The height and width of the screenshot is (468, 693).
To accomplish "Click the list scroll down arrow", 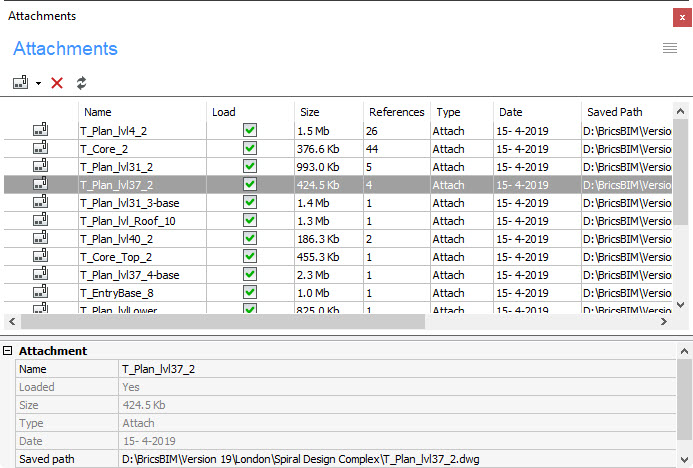I will 681,304.
